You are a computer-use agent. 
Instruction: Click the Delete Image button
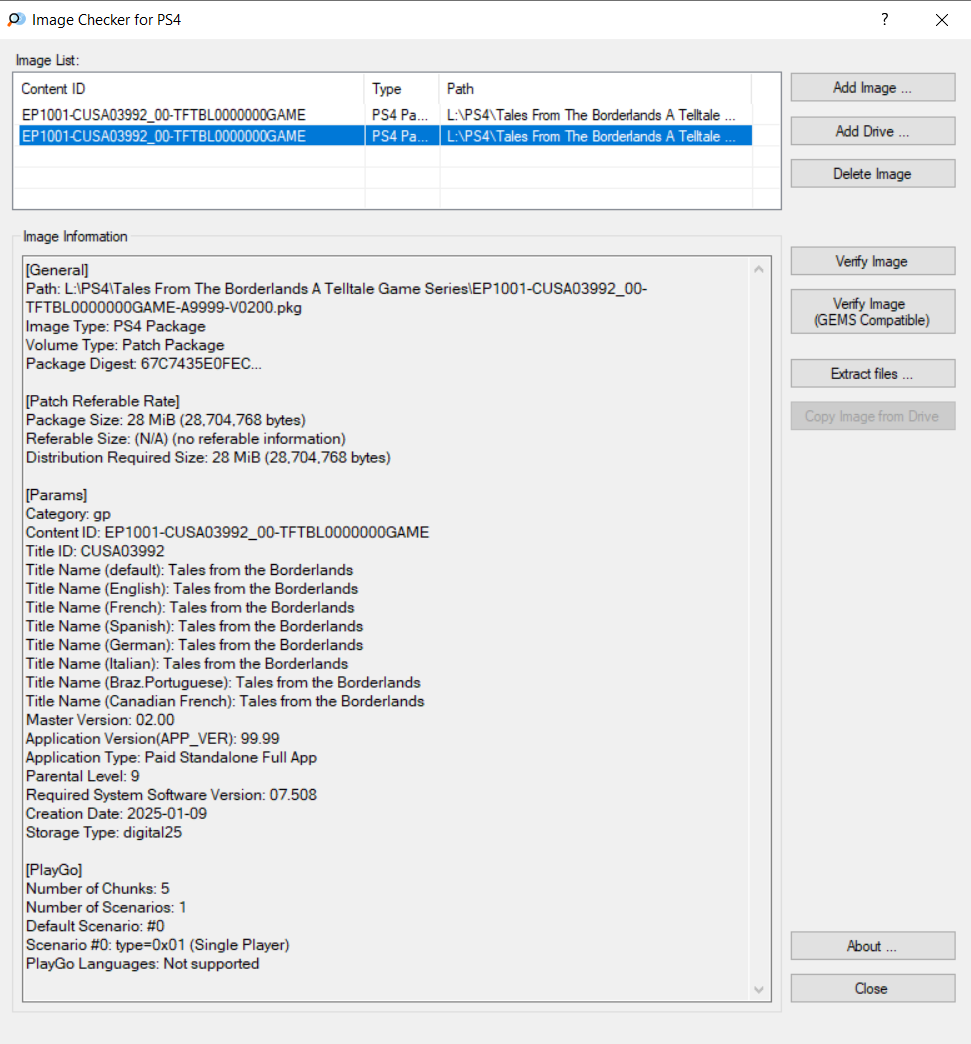(872, 174)
